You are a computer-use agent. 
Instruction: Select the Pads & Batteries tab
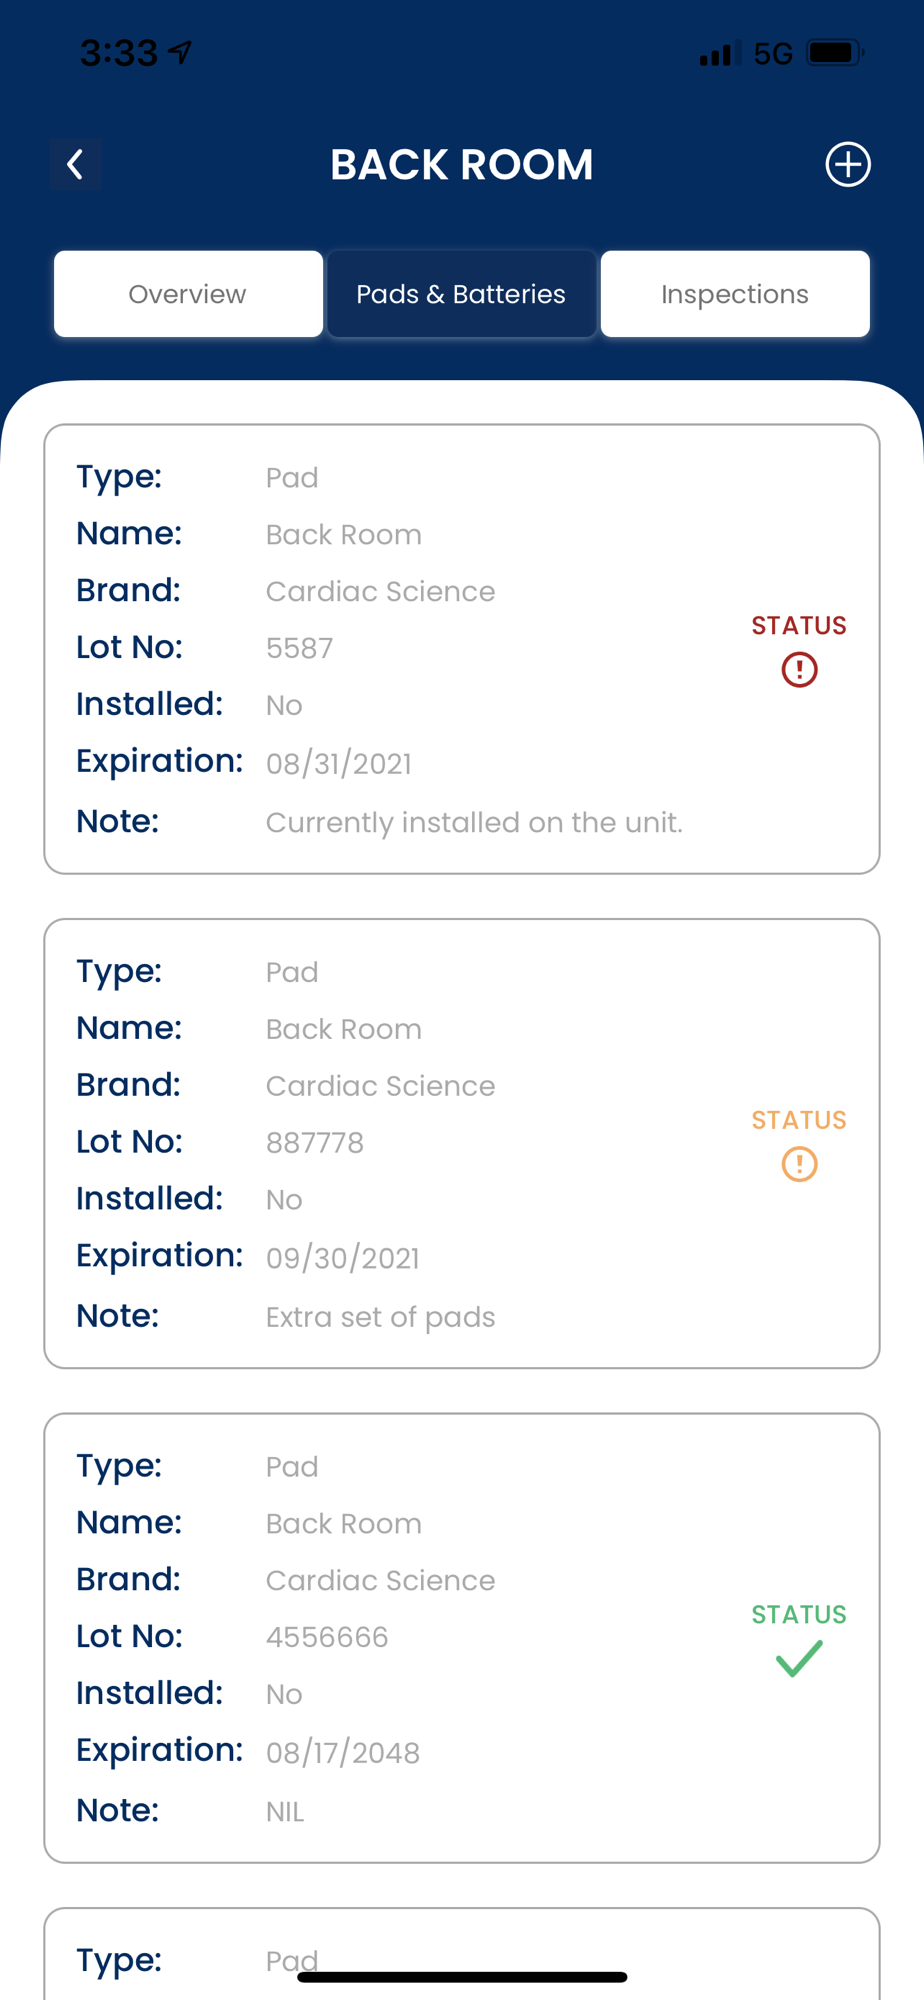(461, 294)
